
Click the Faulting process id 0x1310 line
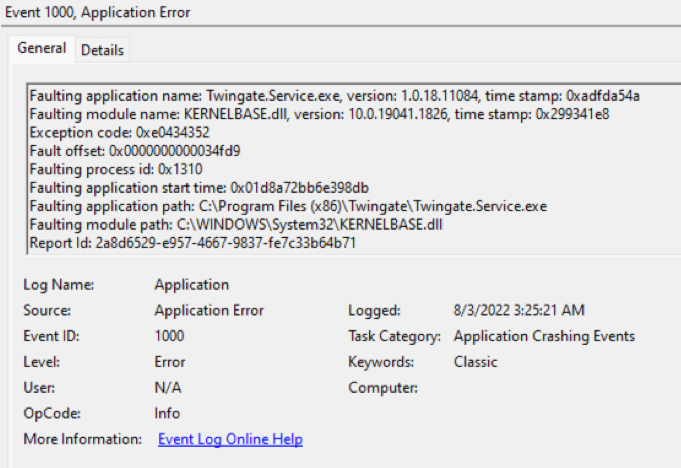click(x=116, y=169)
